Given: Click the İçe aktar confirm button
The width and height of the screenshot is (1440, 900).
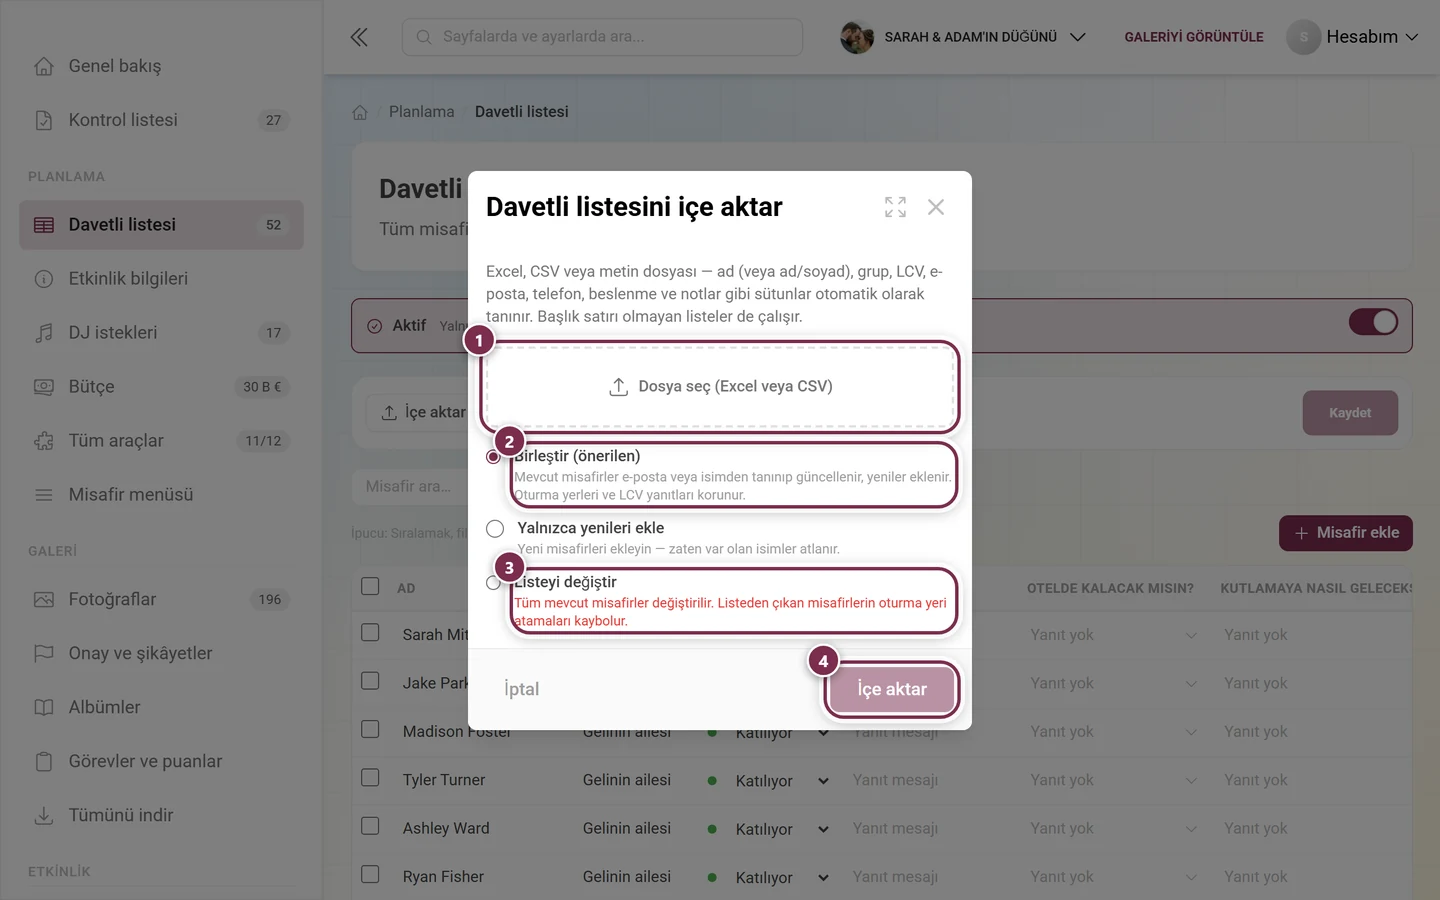Looking at the screenshot, I should coord(892,689).
